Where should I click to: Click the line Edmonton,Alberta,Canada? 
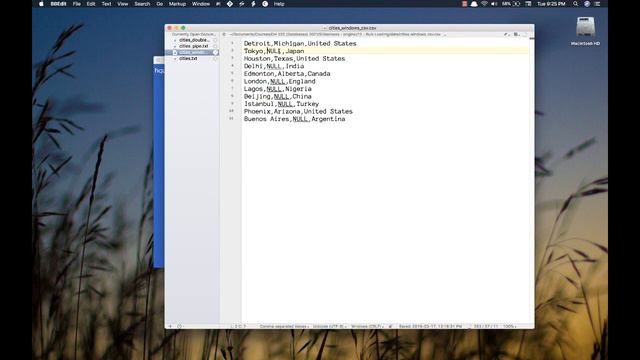tap(287, 73)
